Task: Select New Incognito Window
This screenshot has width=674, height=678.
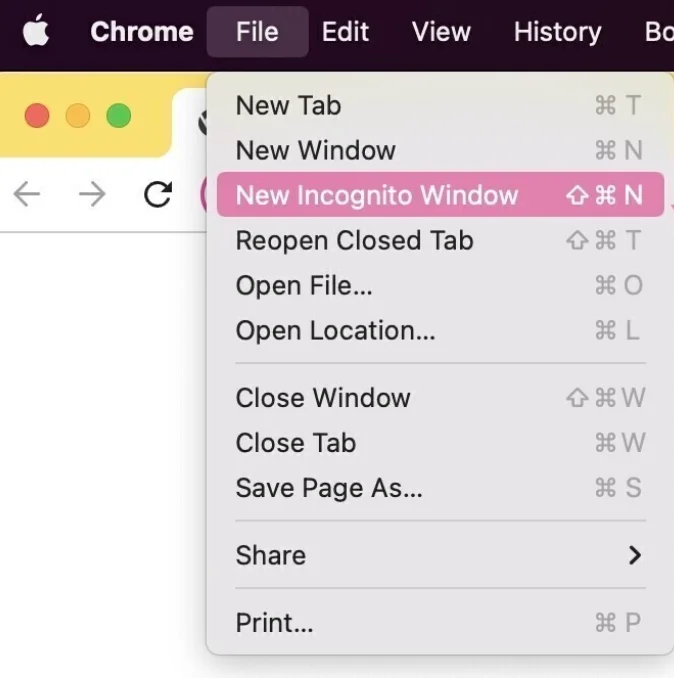Action: (x=377, y=195)
